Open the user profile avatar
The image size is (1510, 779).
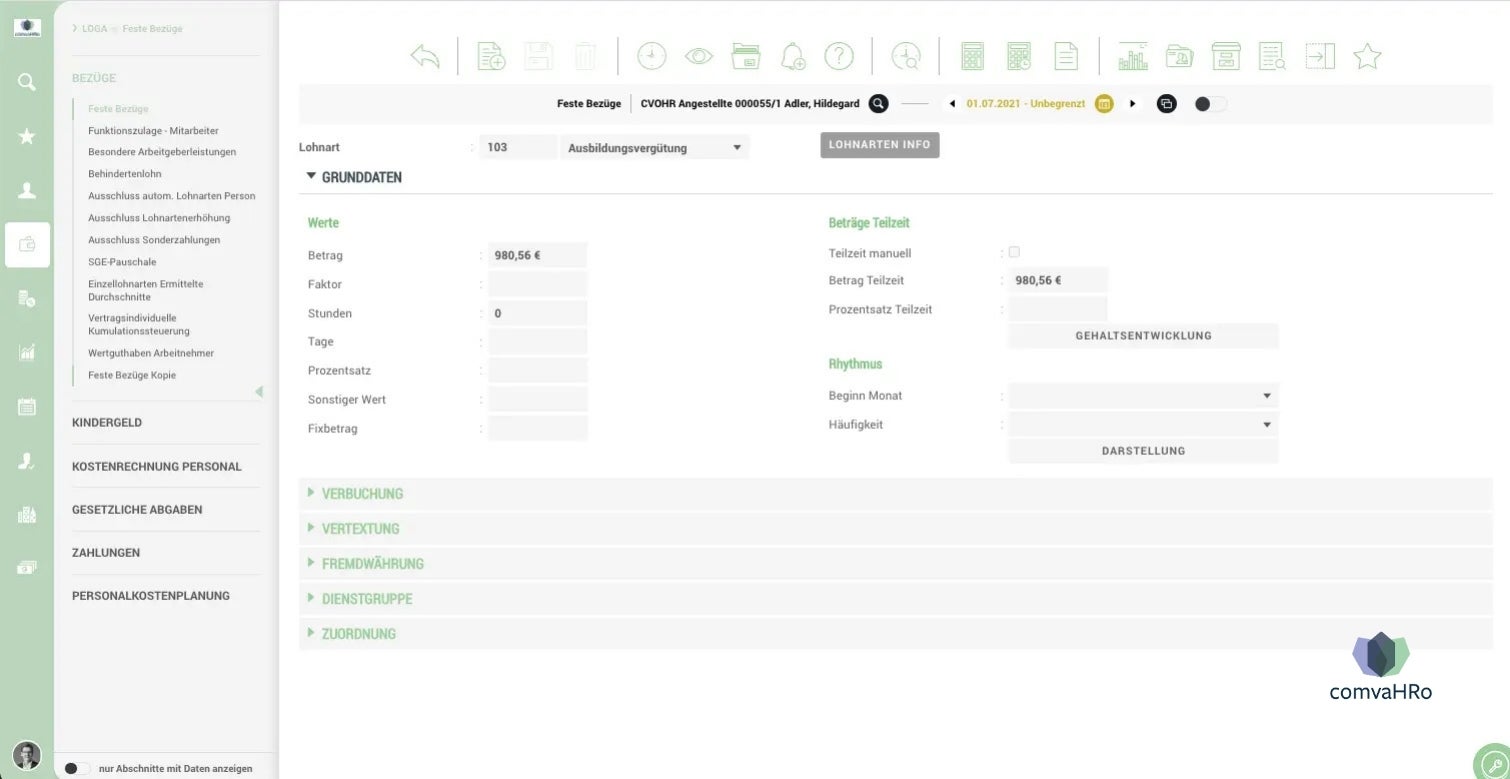pos(27,755)
